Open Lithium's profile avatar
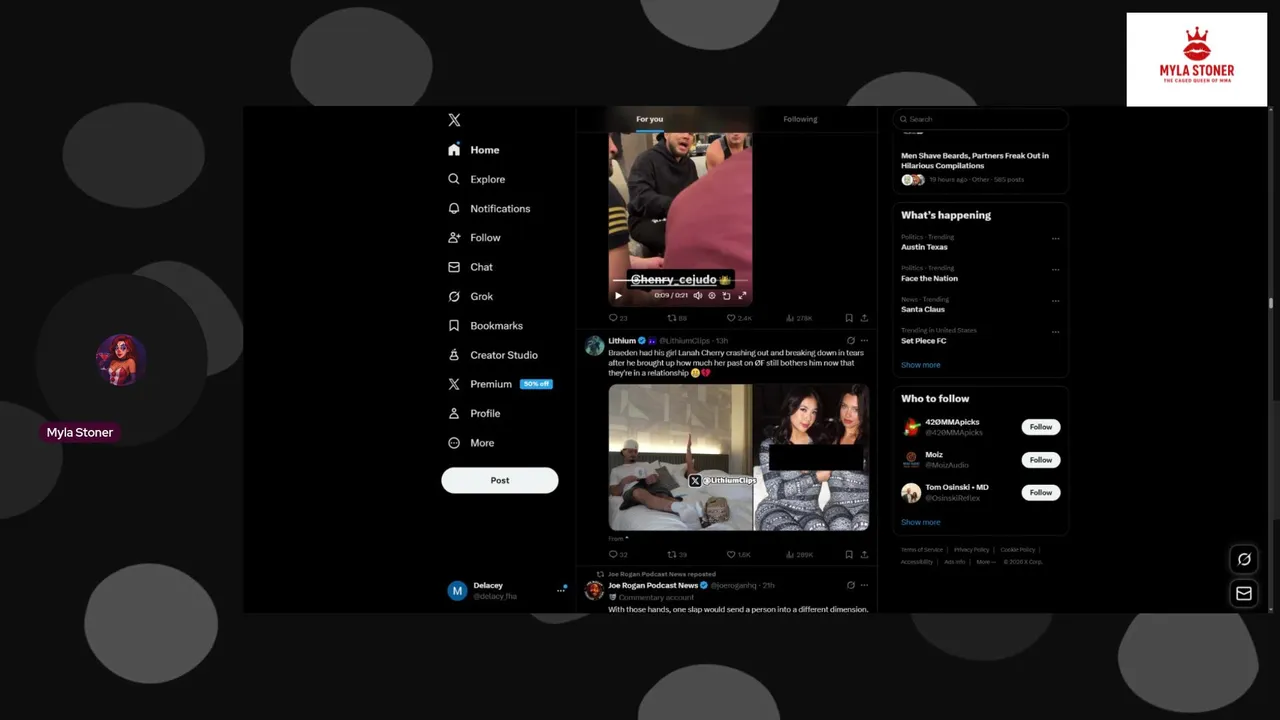Image resolution: width=1280 pixels, height=720 pixels. tap(594, 346)
